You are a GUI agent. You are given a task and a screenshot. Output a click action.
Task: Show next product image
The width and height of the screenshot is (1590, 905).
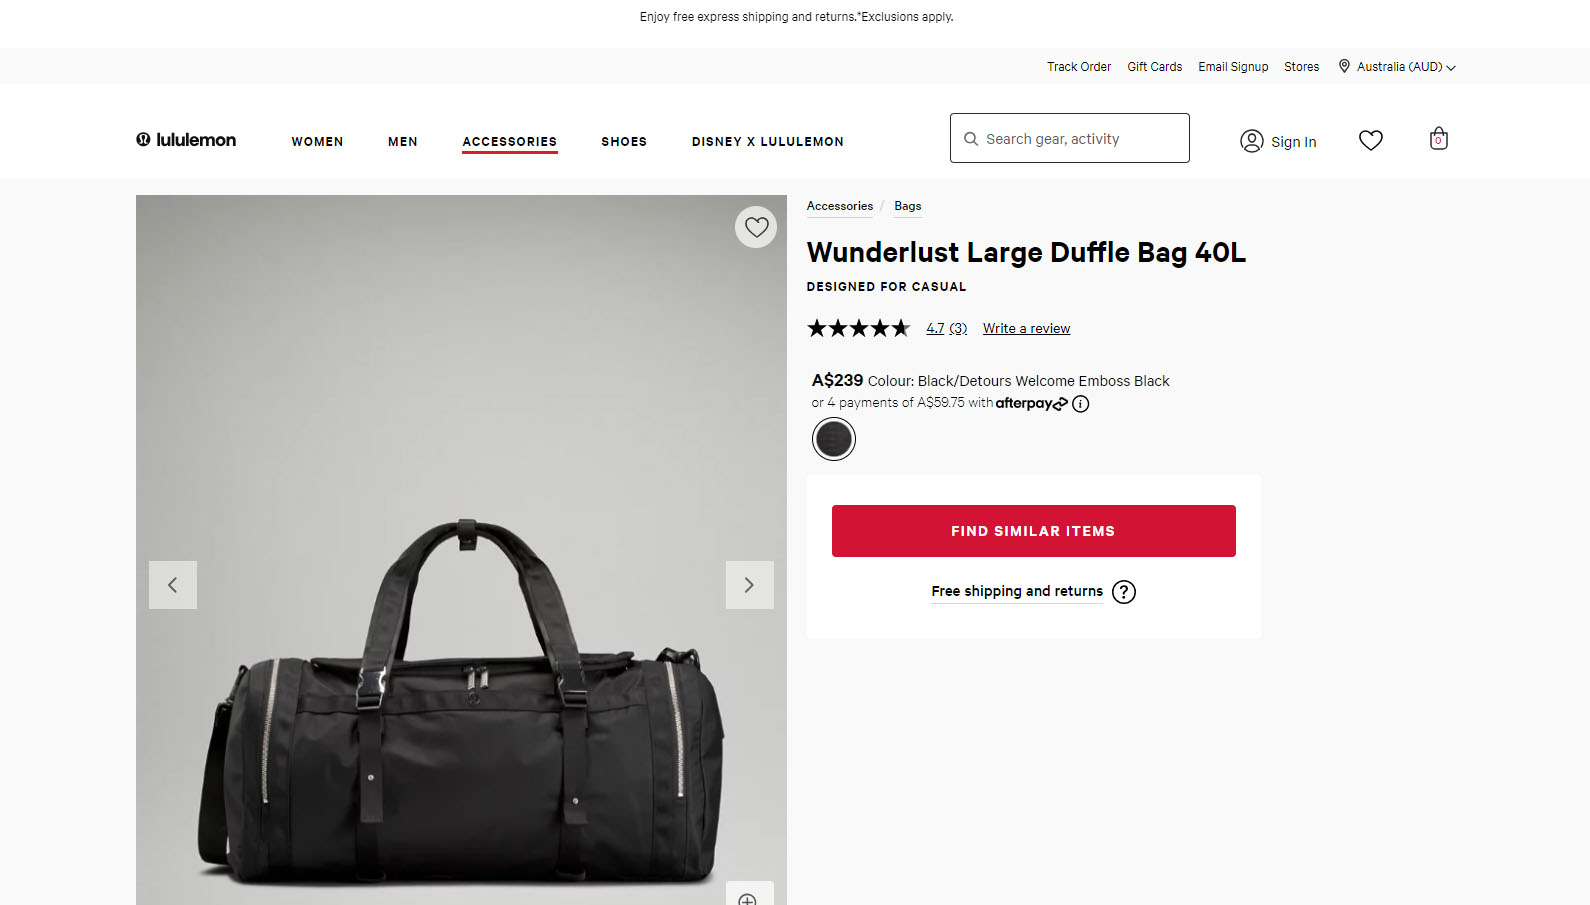749,585
